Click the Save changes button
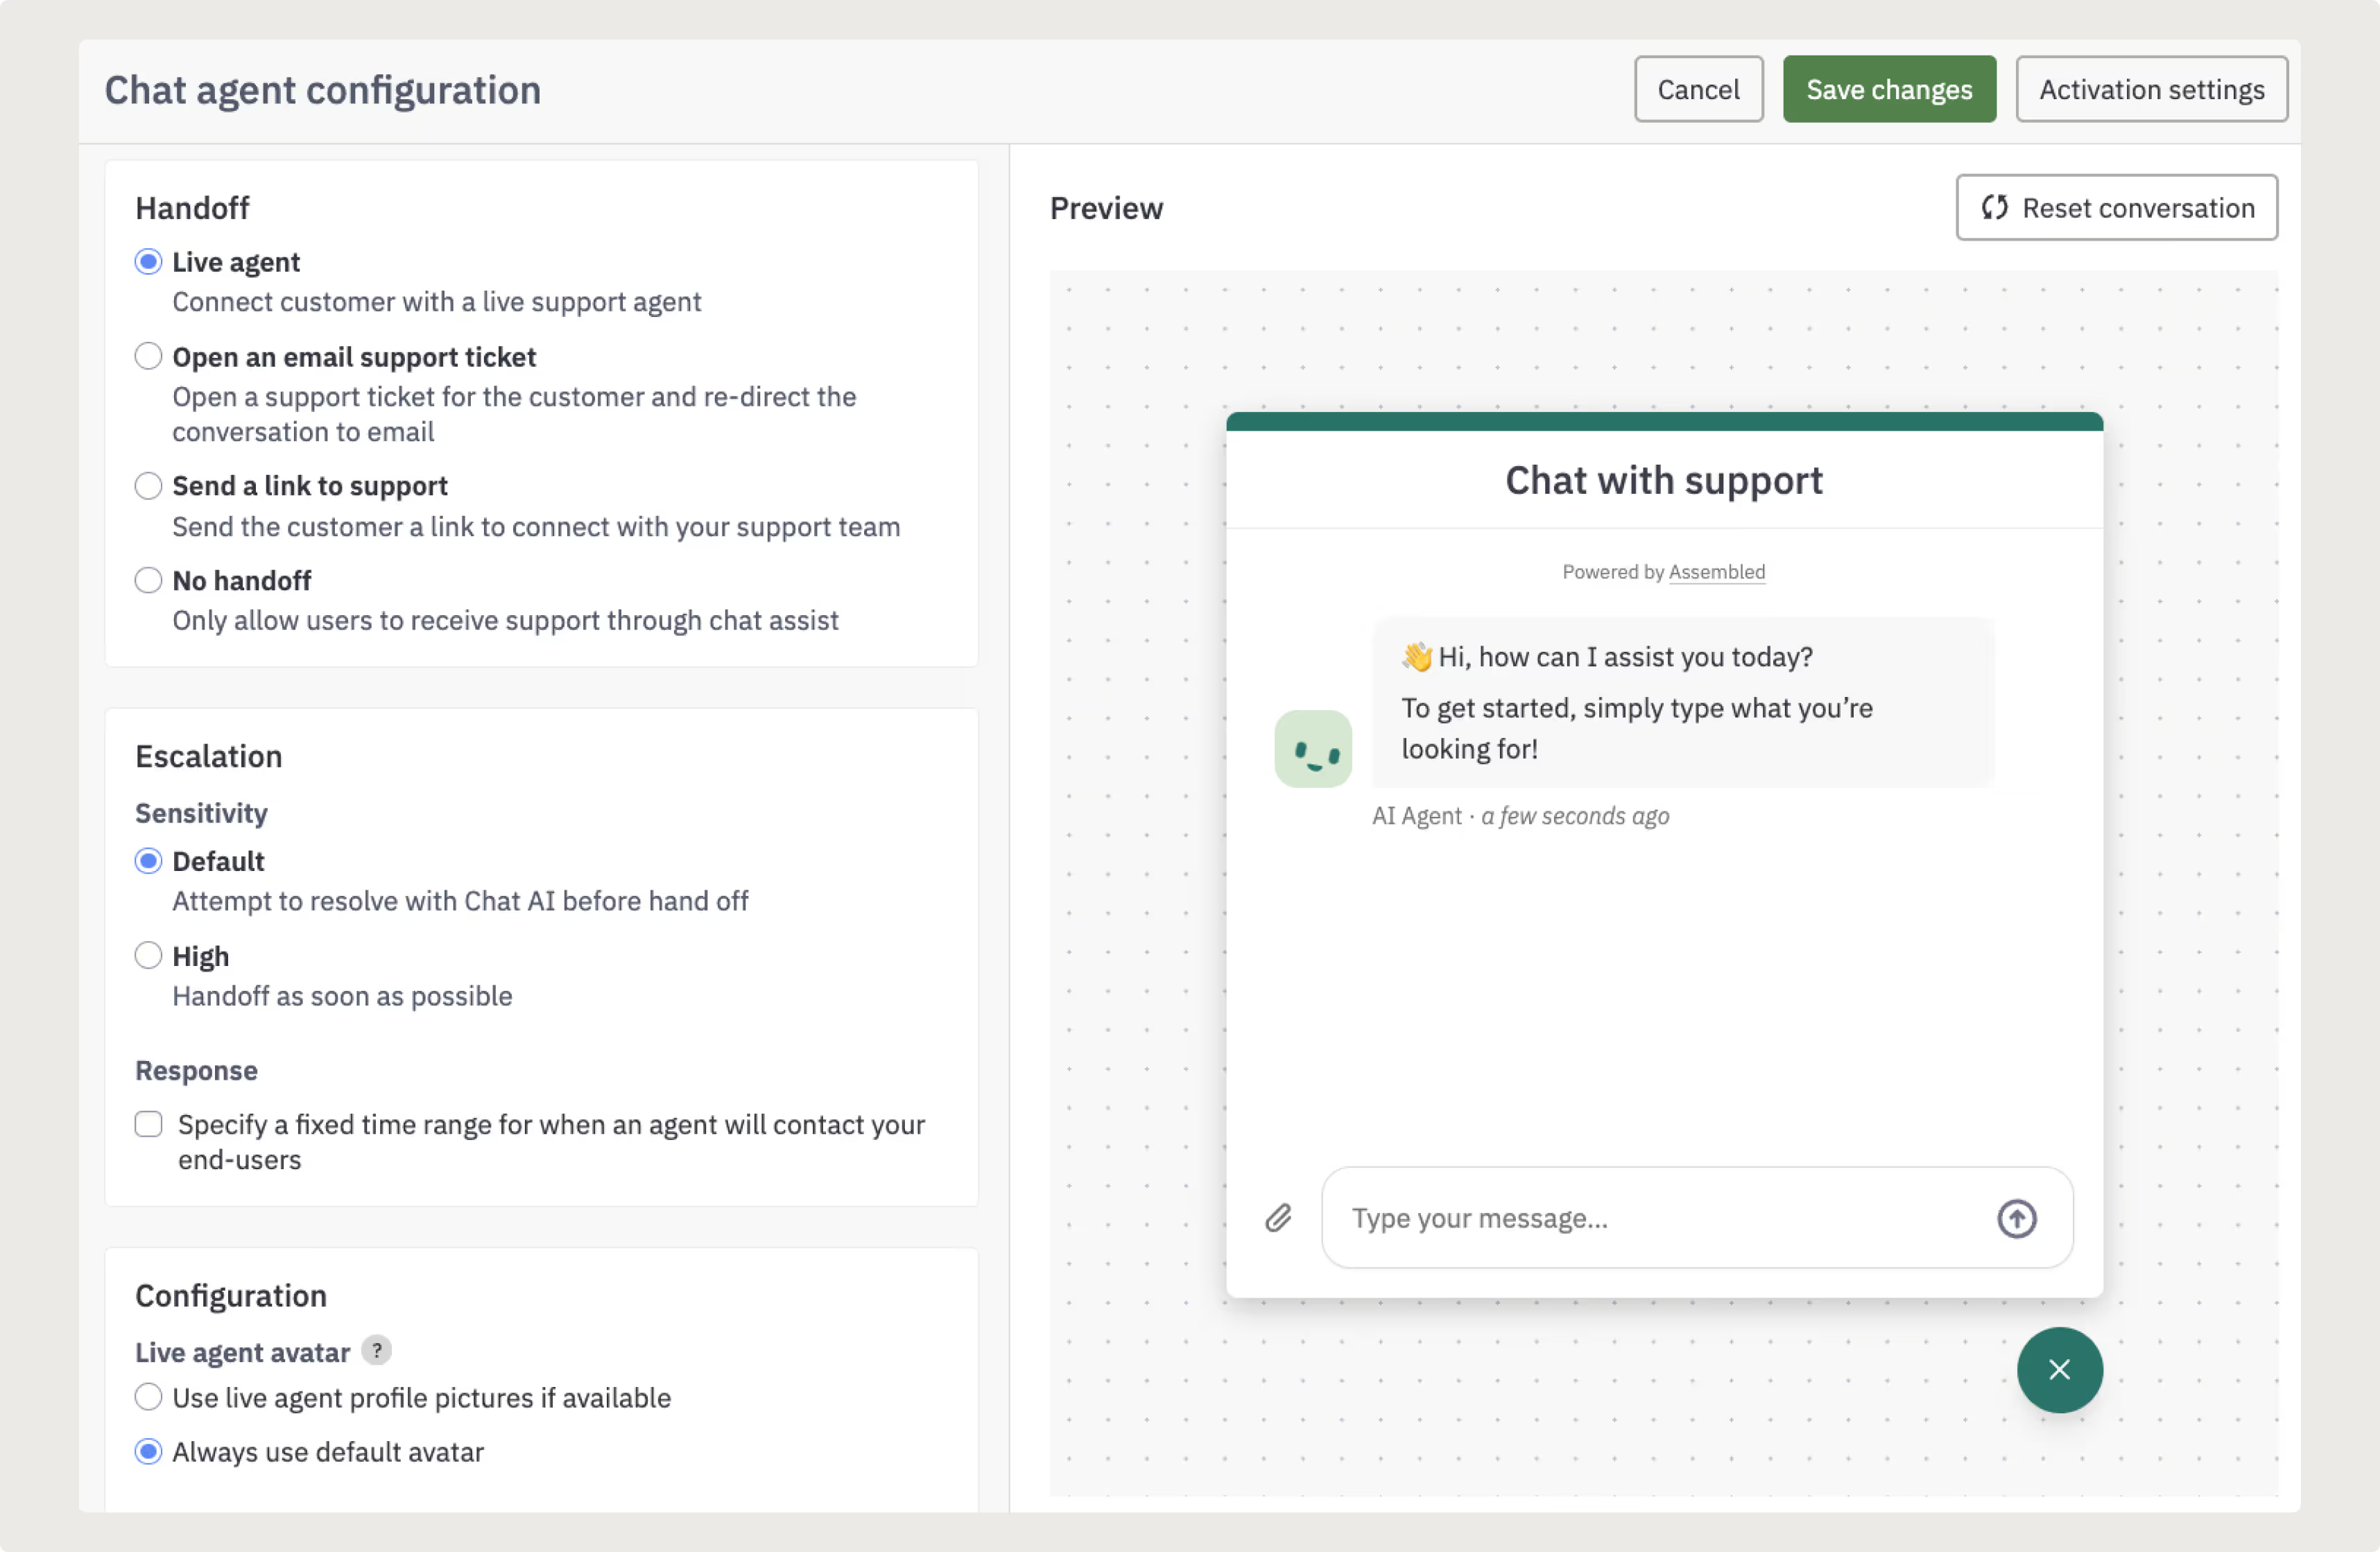 click(x=1888, y=90)
